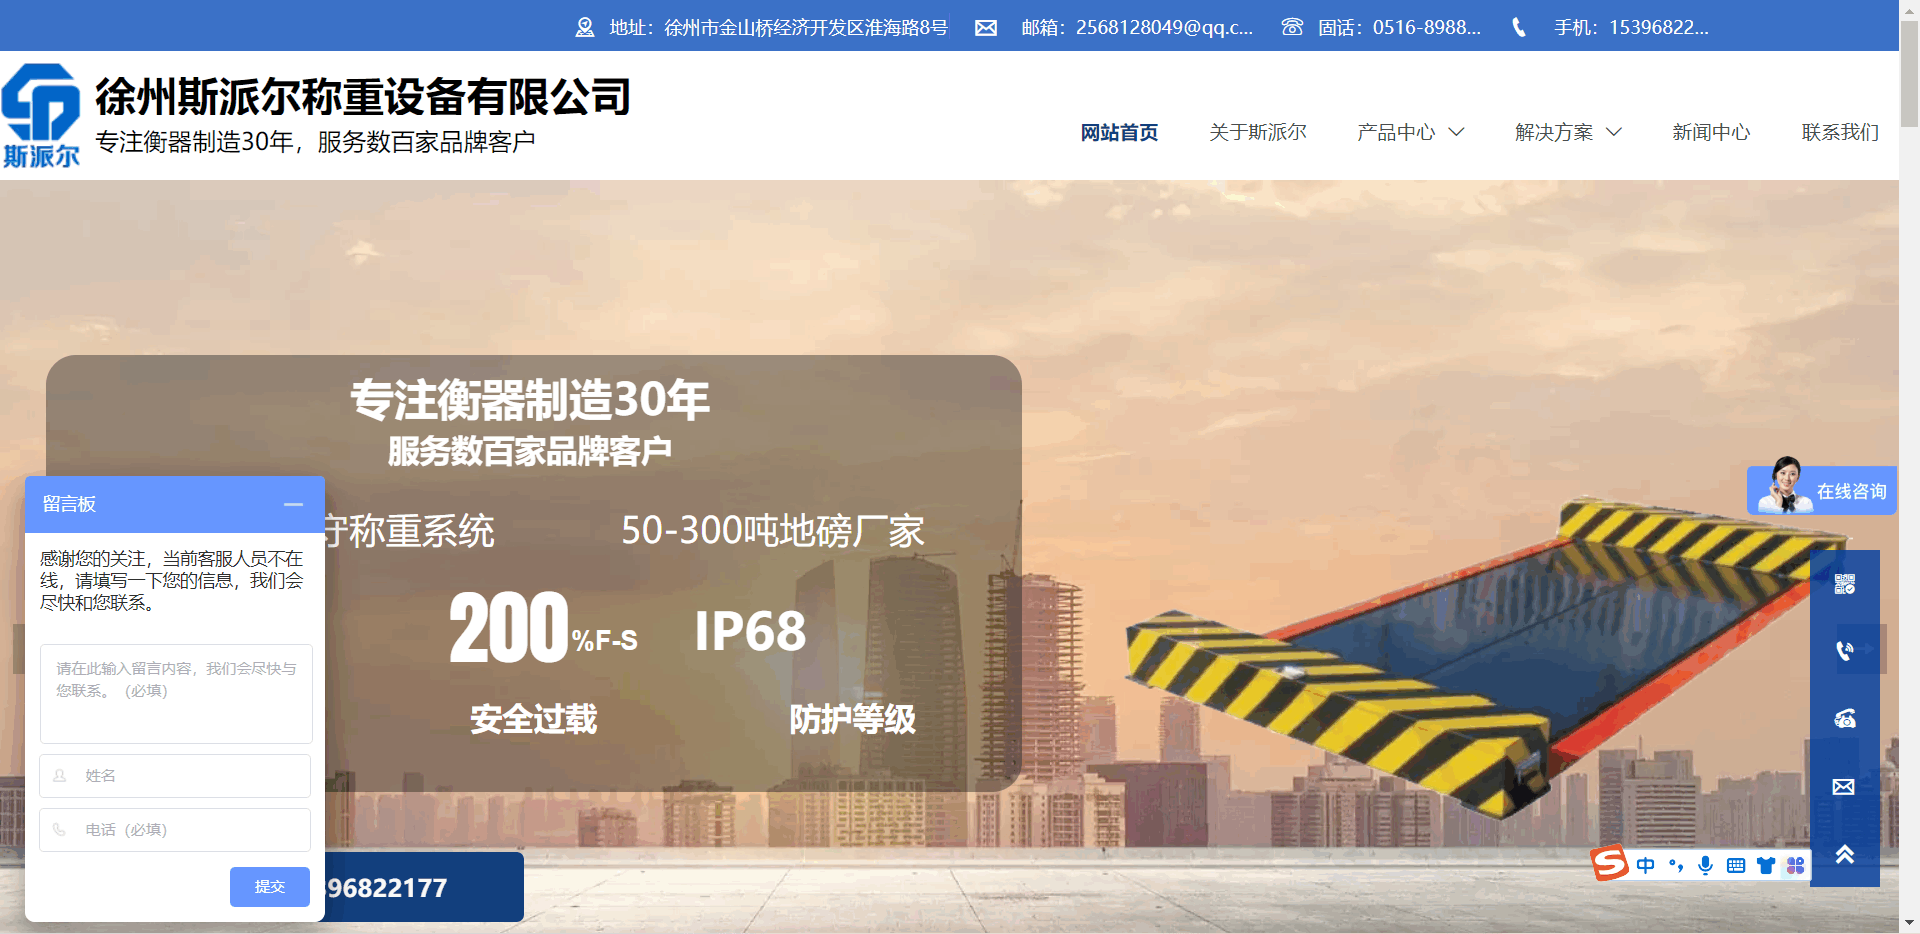Click the phone icon in phone field

(60, 830)
